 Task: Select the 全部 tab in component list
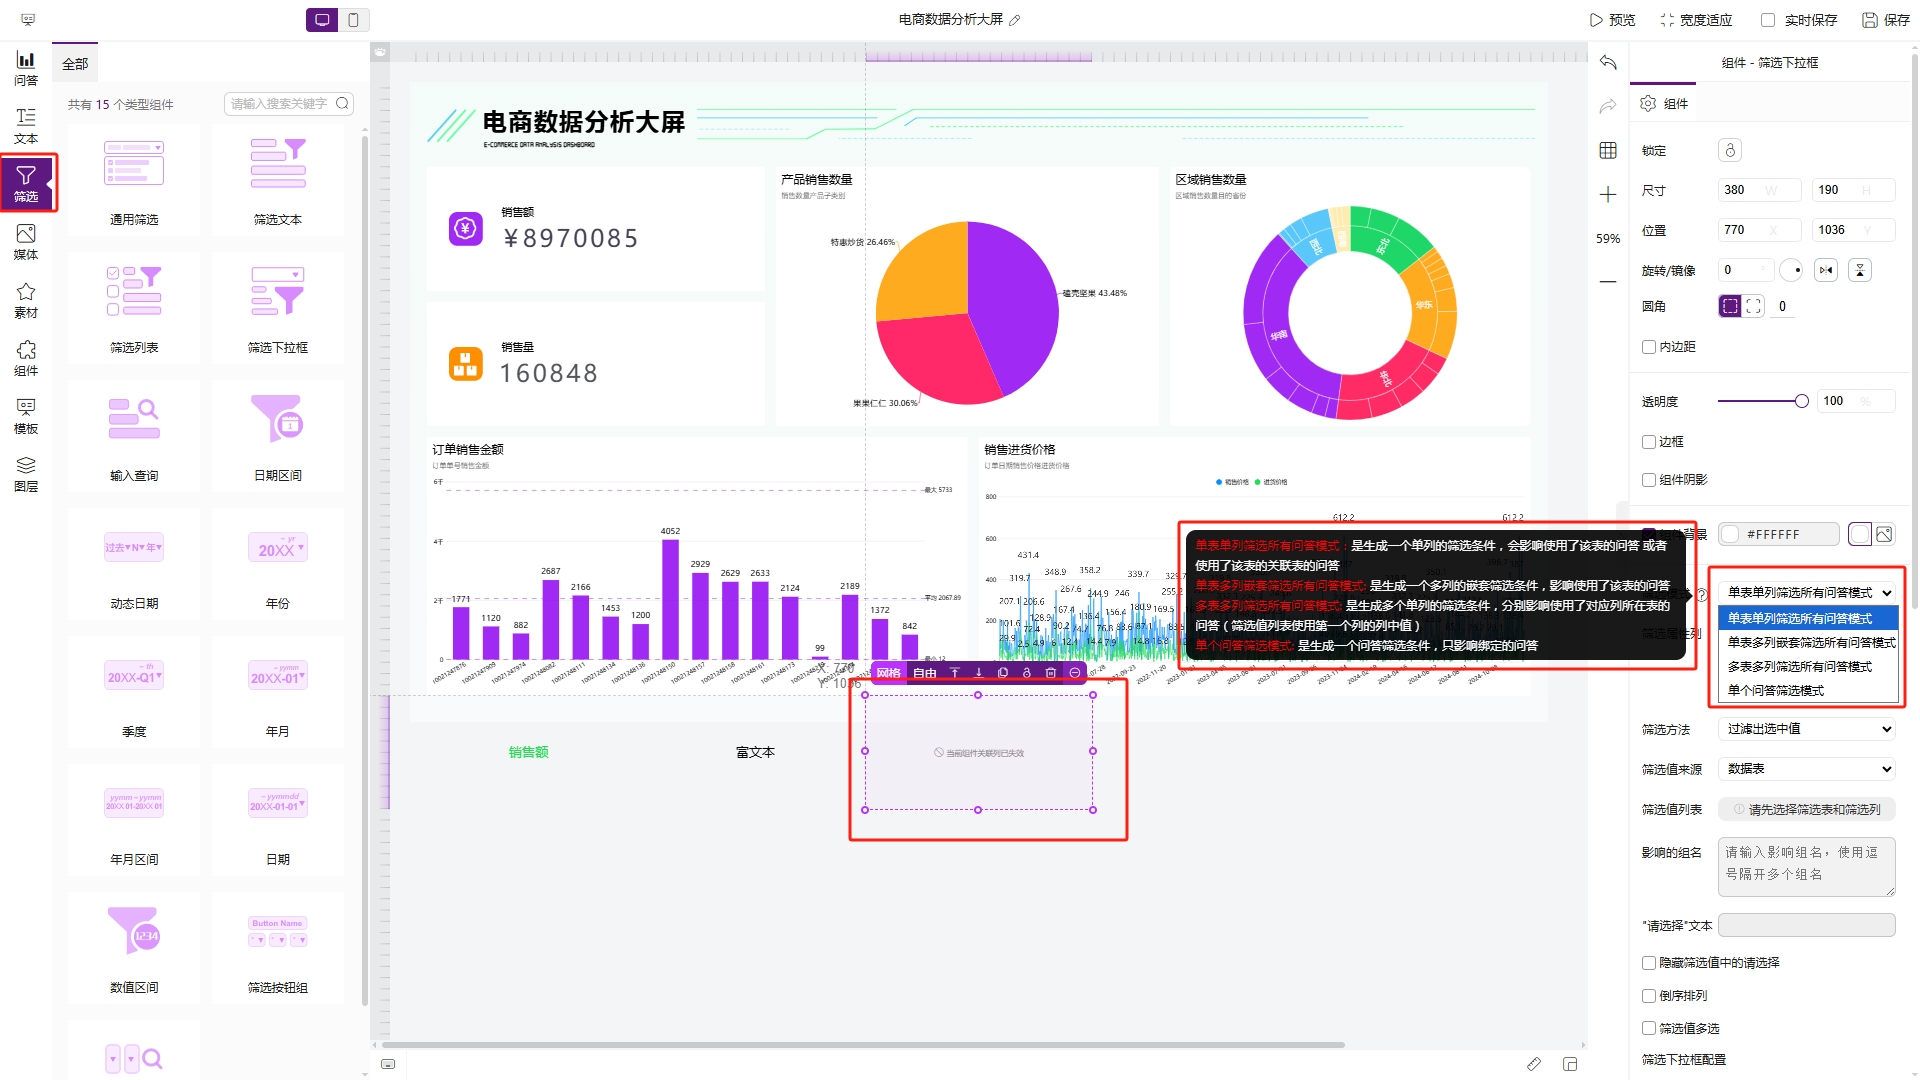pyautogui.click(x=75, y=63)
